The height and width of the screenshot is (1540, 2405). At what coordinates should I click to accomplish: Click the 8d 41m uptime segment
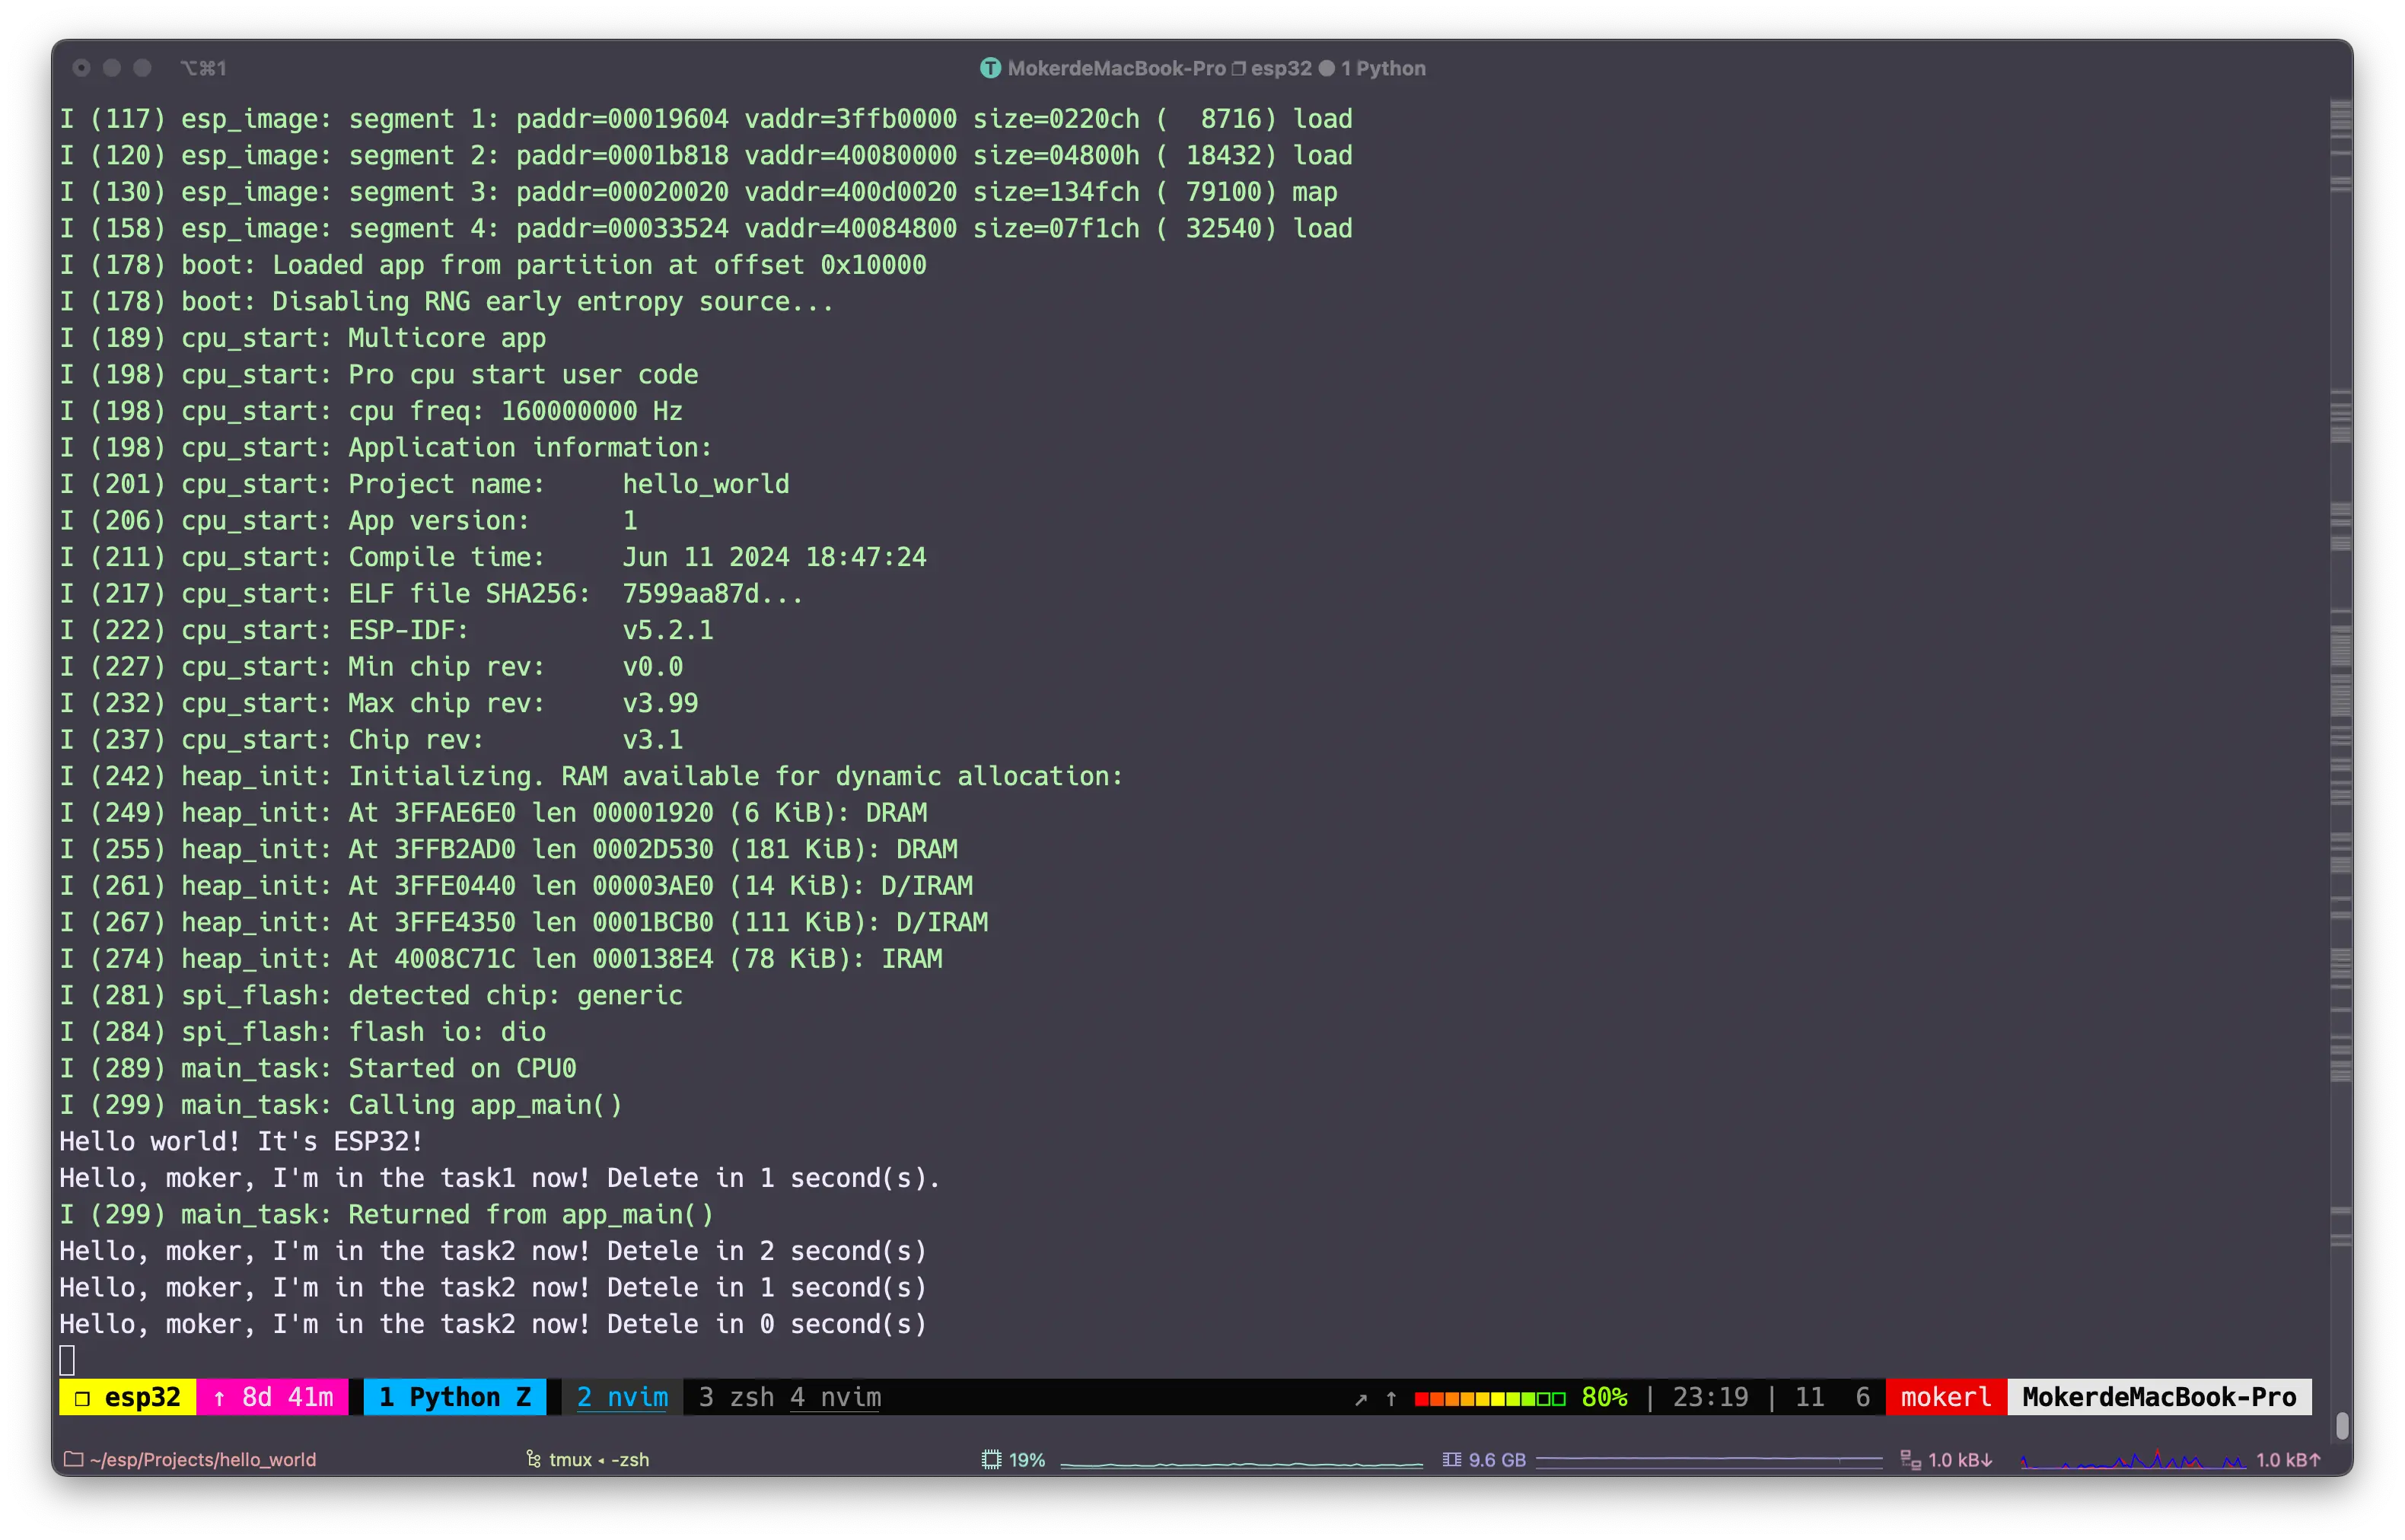click(273, 1397)
